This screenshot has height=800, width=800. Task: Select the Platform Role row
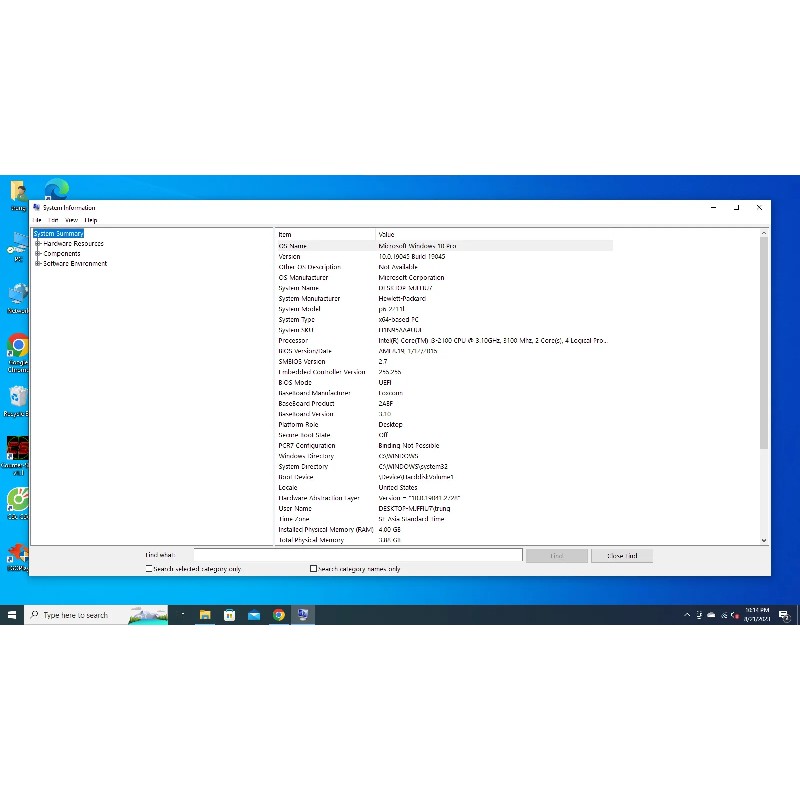pos(444,424)
